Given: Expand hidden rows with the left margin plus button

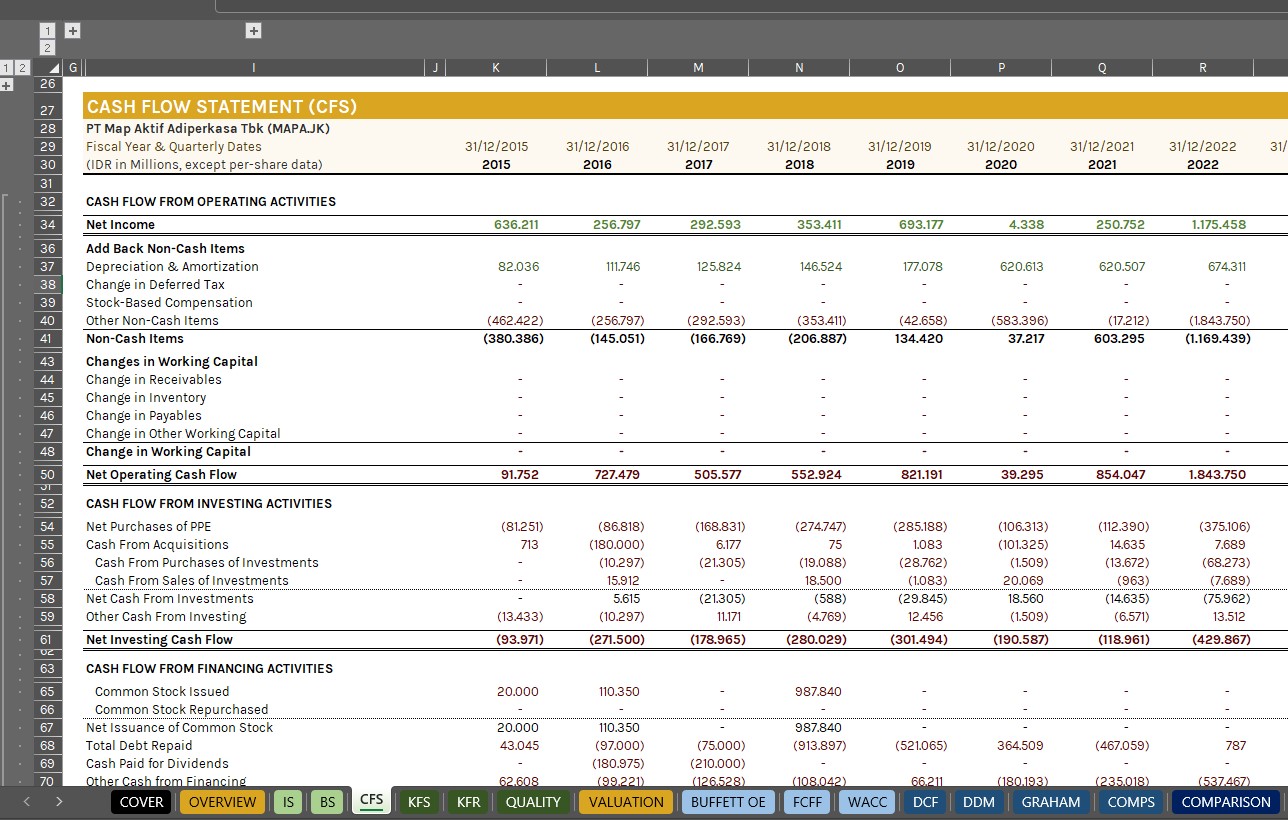Looking at the screenshot, I should pyautogui.click(x=7, y=84).
